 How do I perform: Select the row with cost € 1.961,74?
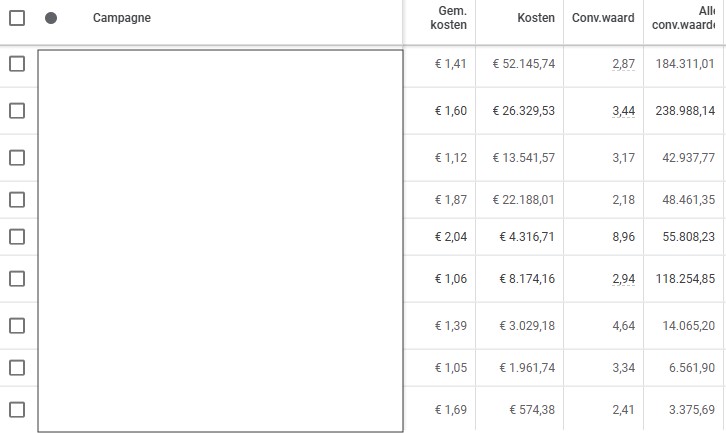[17, 367]
